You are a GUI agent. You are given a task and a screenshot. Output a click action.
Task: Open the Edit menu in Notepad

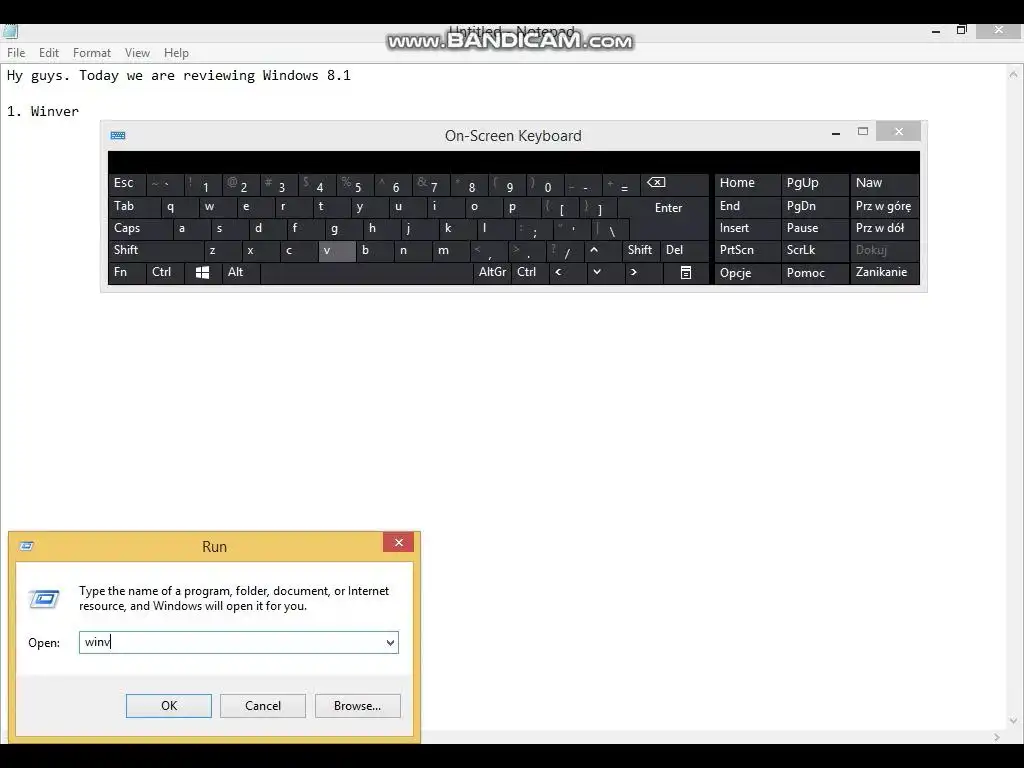pos(49,53)
